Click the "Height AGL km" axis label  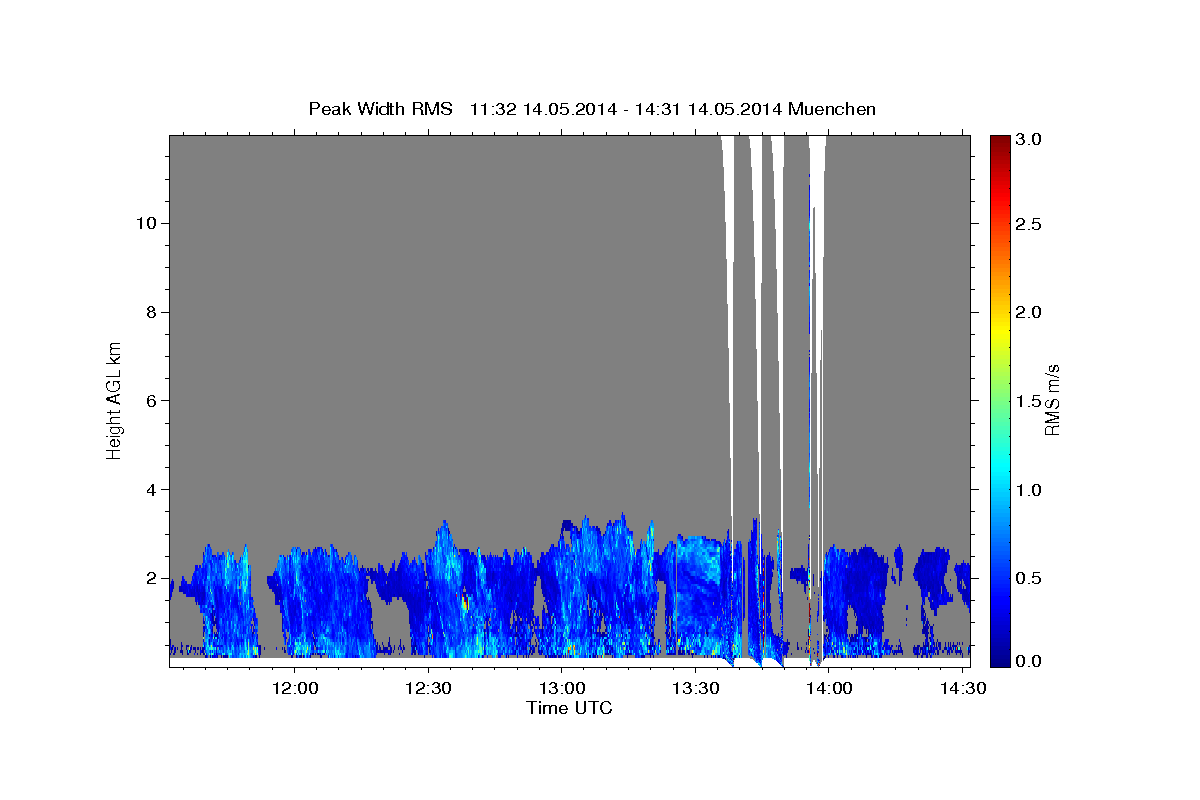coord(115,400)
